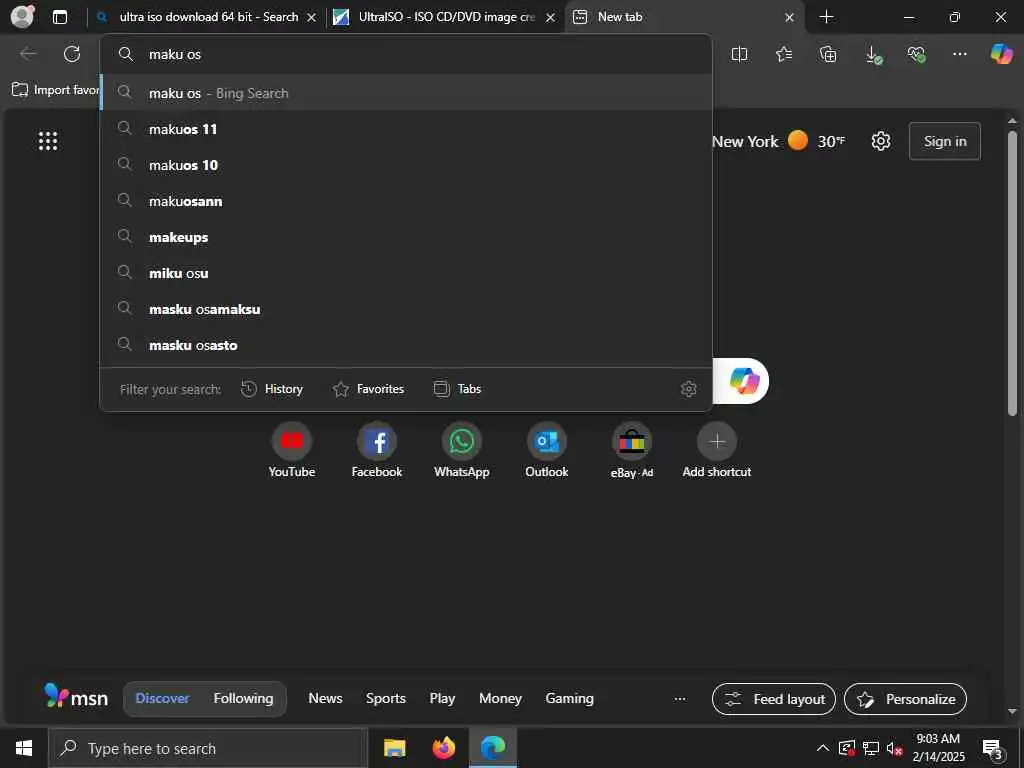Open Outlook shortcut
Viewport: 1024px width, 768px height.
547,451
